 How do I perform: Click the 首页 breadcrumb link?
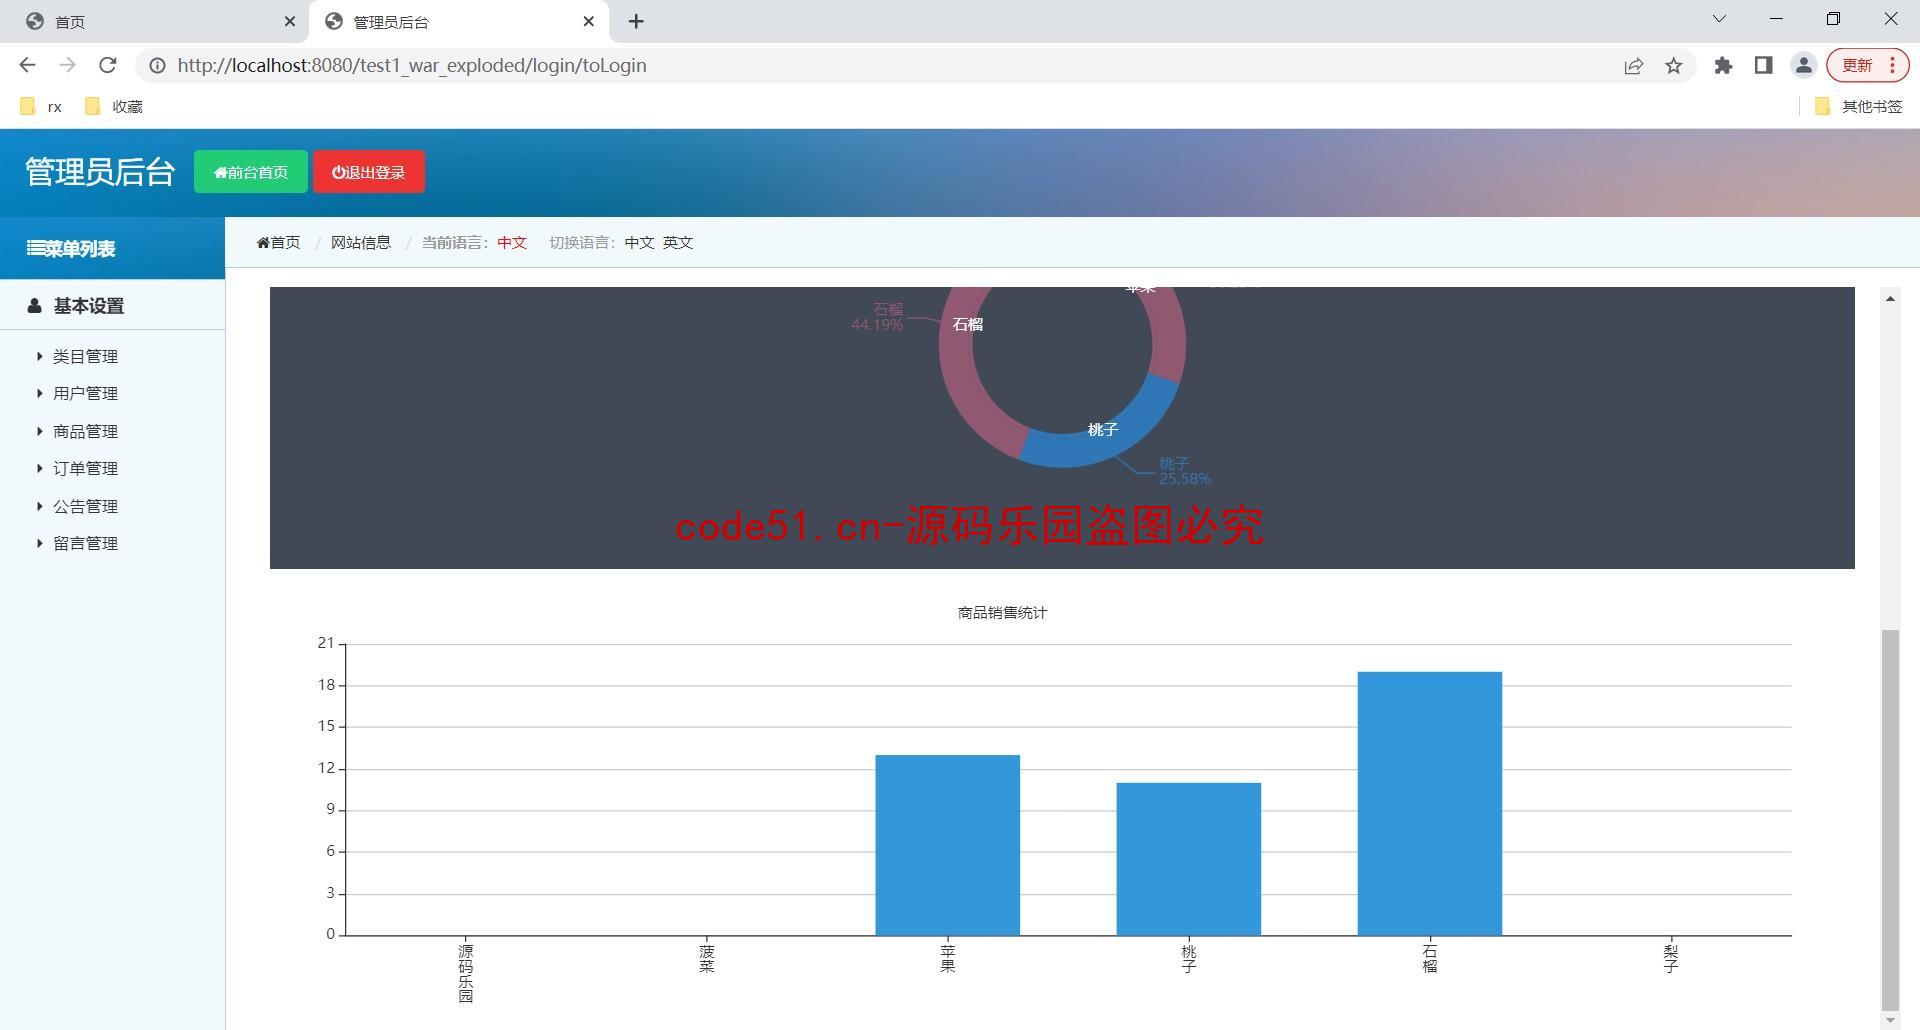pyautogui.click(x=278, y=243)
